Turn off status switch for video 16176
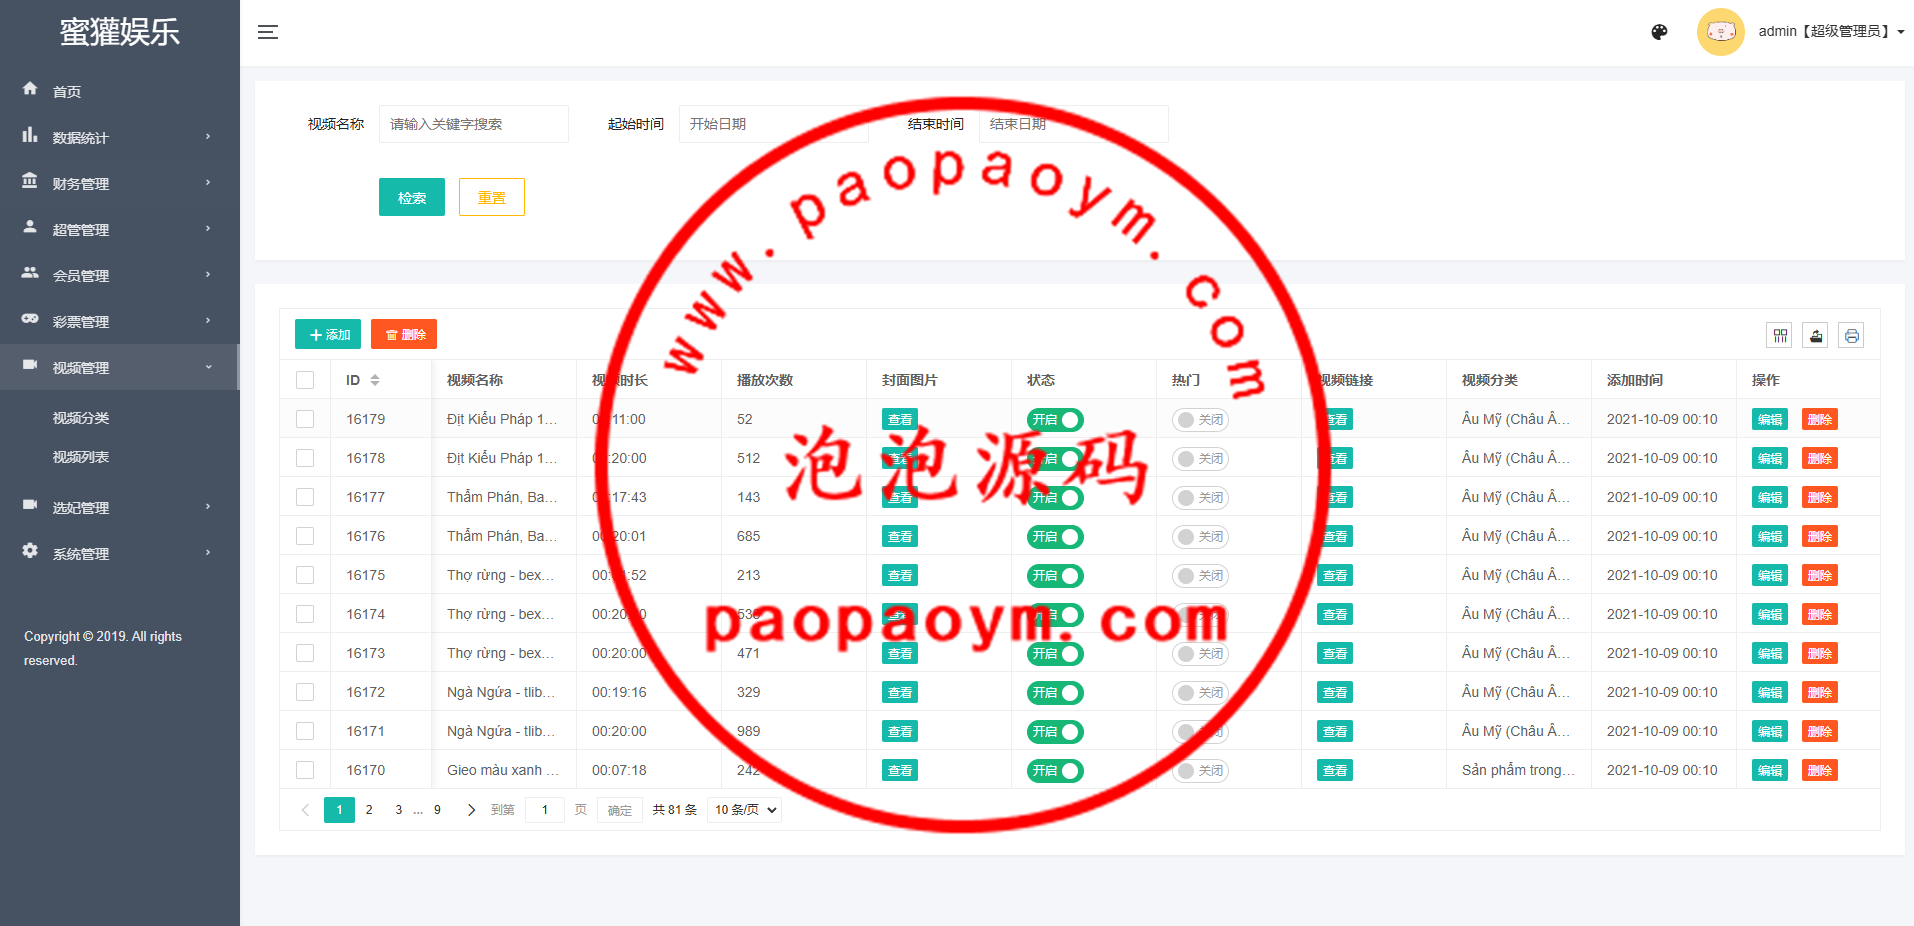This screenshot has width=1914, height=926. click(1055, 537)
